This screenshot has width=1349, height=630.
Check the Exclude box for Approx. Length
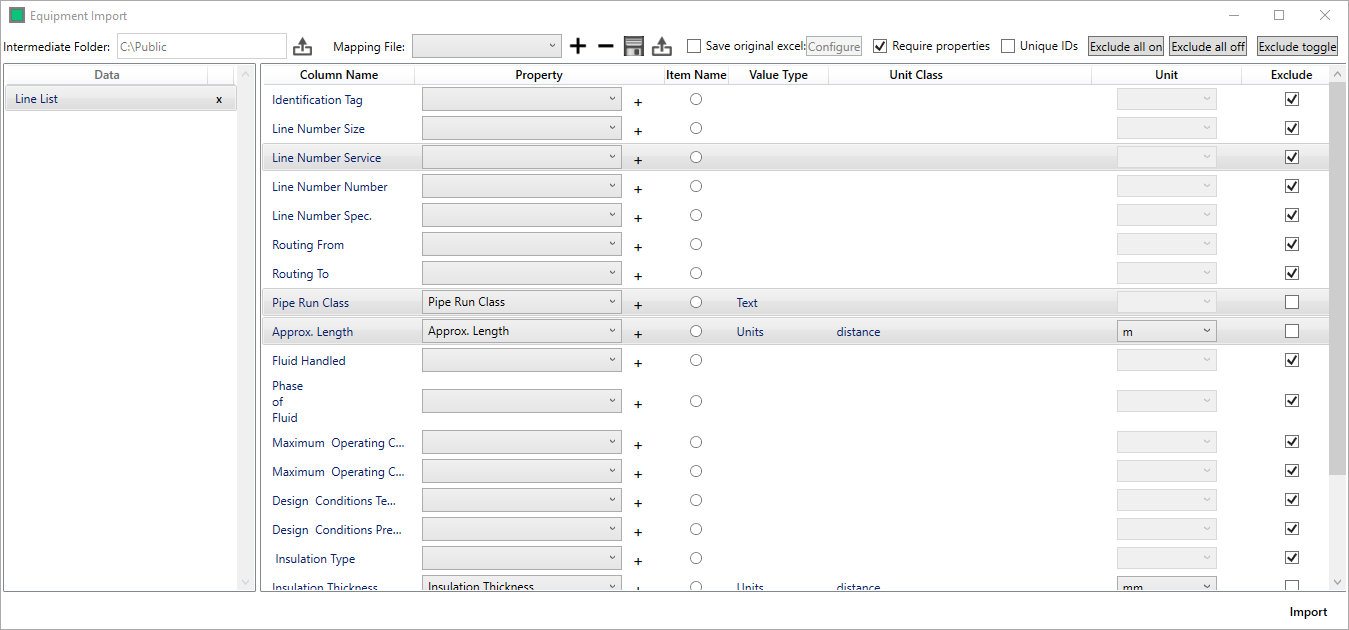(x=1291, y=331)
